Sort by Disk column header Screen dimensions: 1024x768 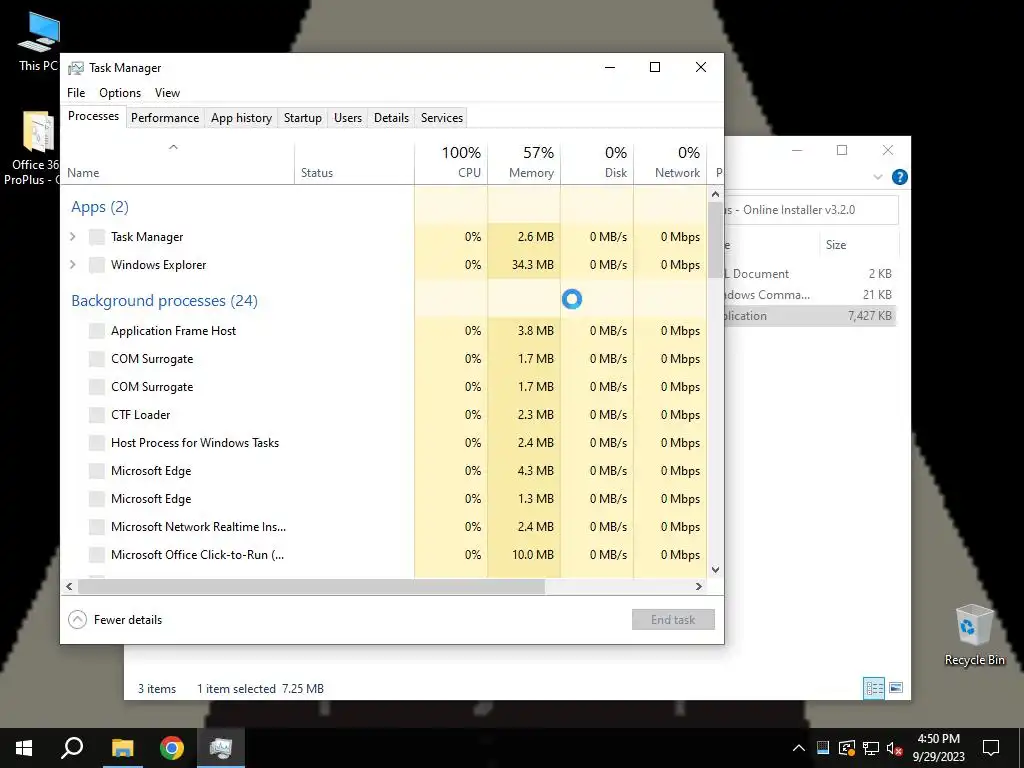pyautogui.click(x=597, y=162)
